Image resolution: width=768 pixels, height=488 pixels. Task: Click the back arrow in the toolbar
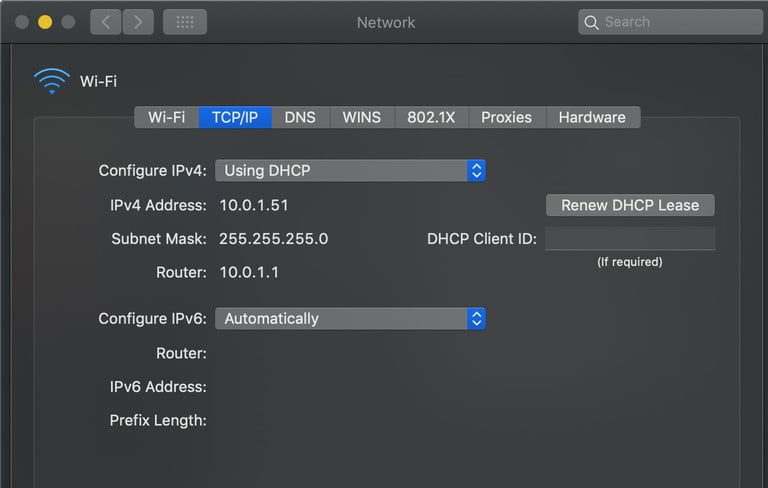click(106, 22)
